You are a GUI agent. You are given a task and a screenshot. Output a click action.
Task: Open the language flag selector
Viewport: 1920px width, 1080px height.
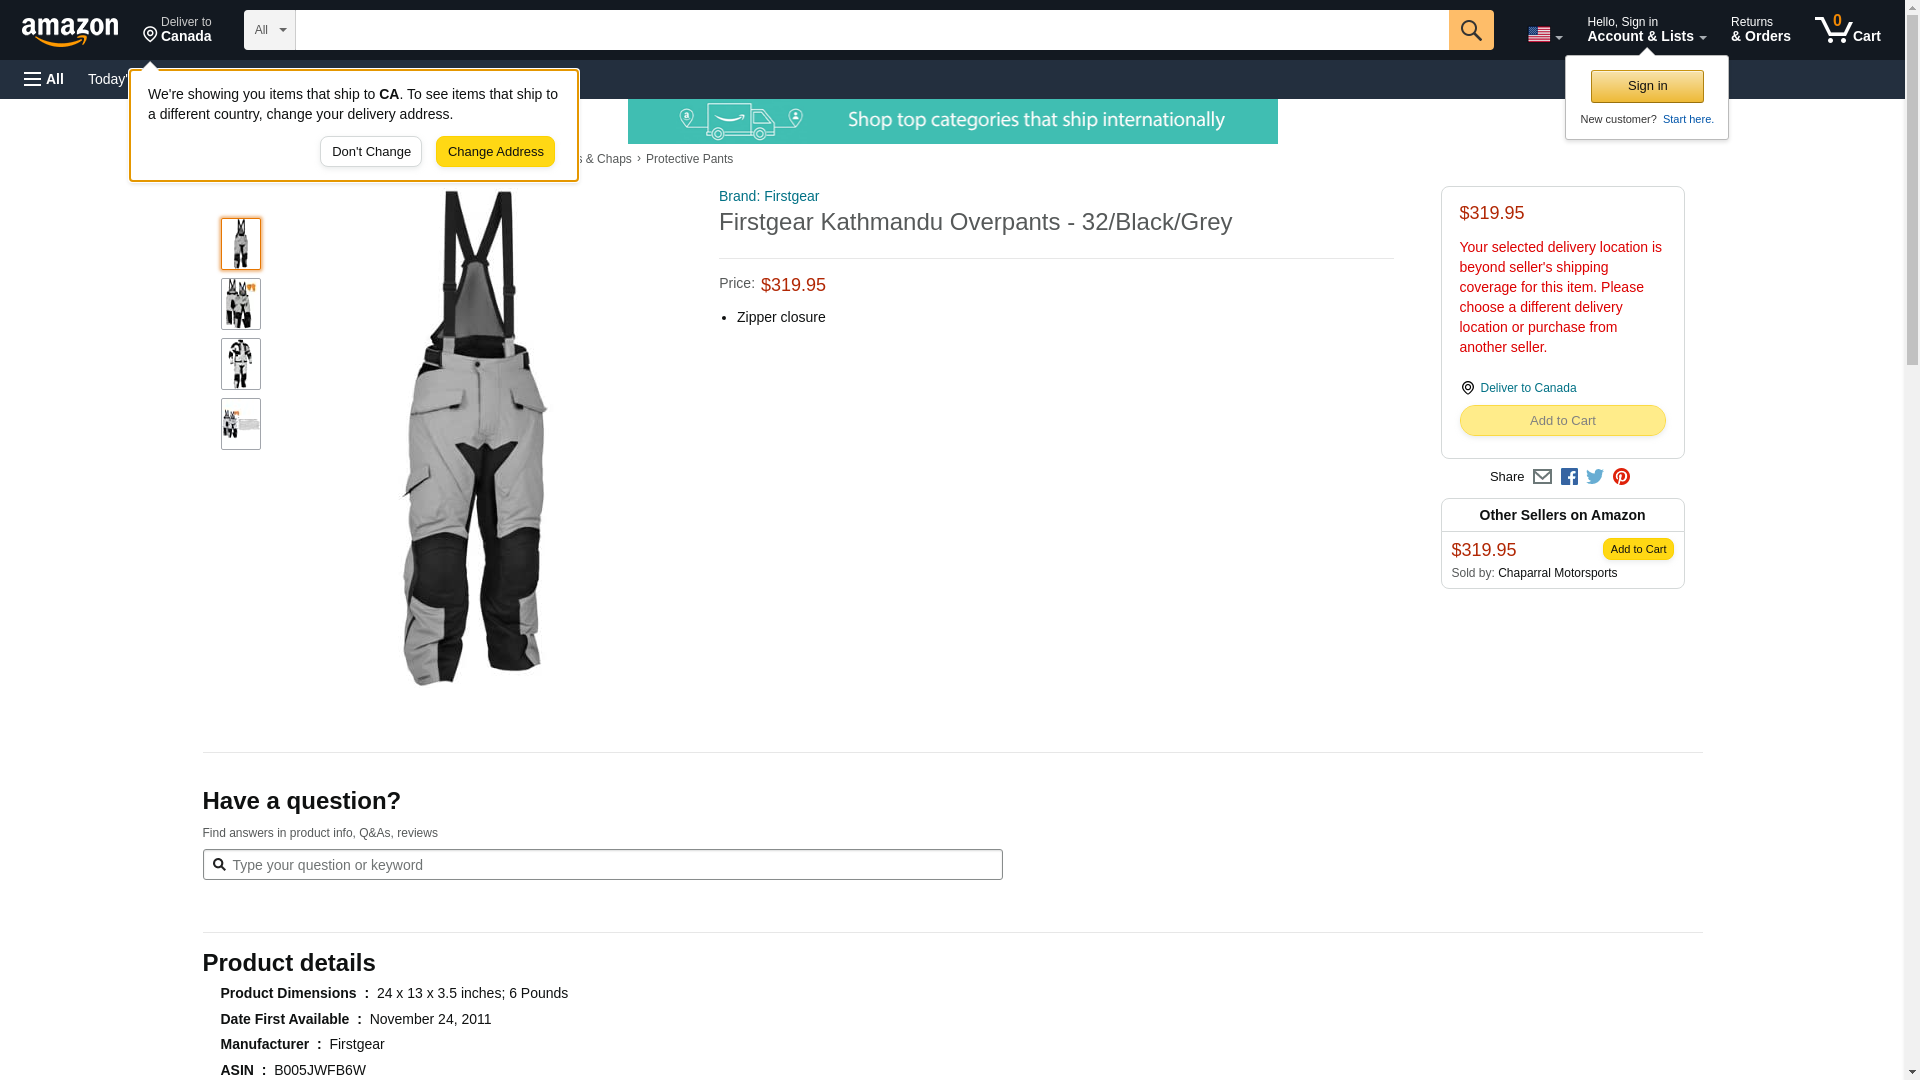tap(1545, 34)
